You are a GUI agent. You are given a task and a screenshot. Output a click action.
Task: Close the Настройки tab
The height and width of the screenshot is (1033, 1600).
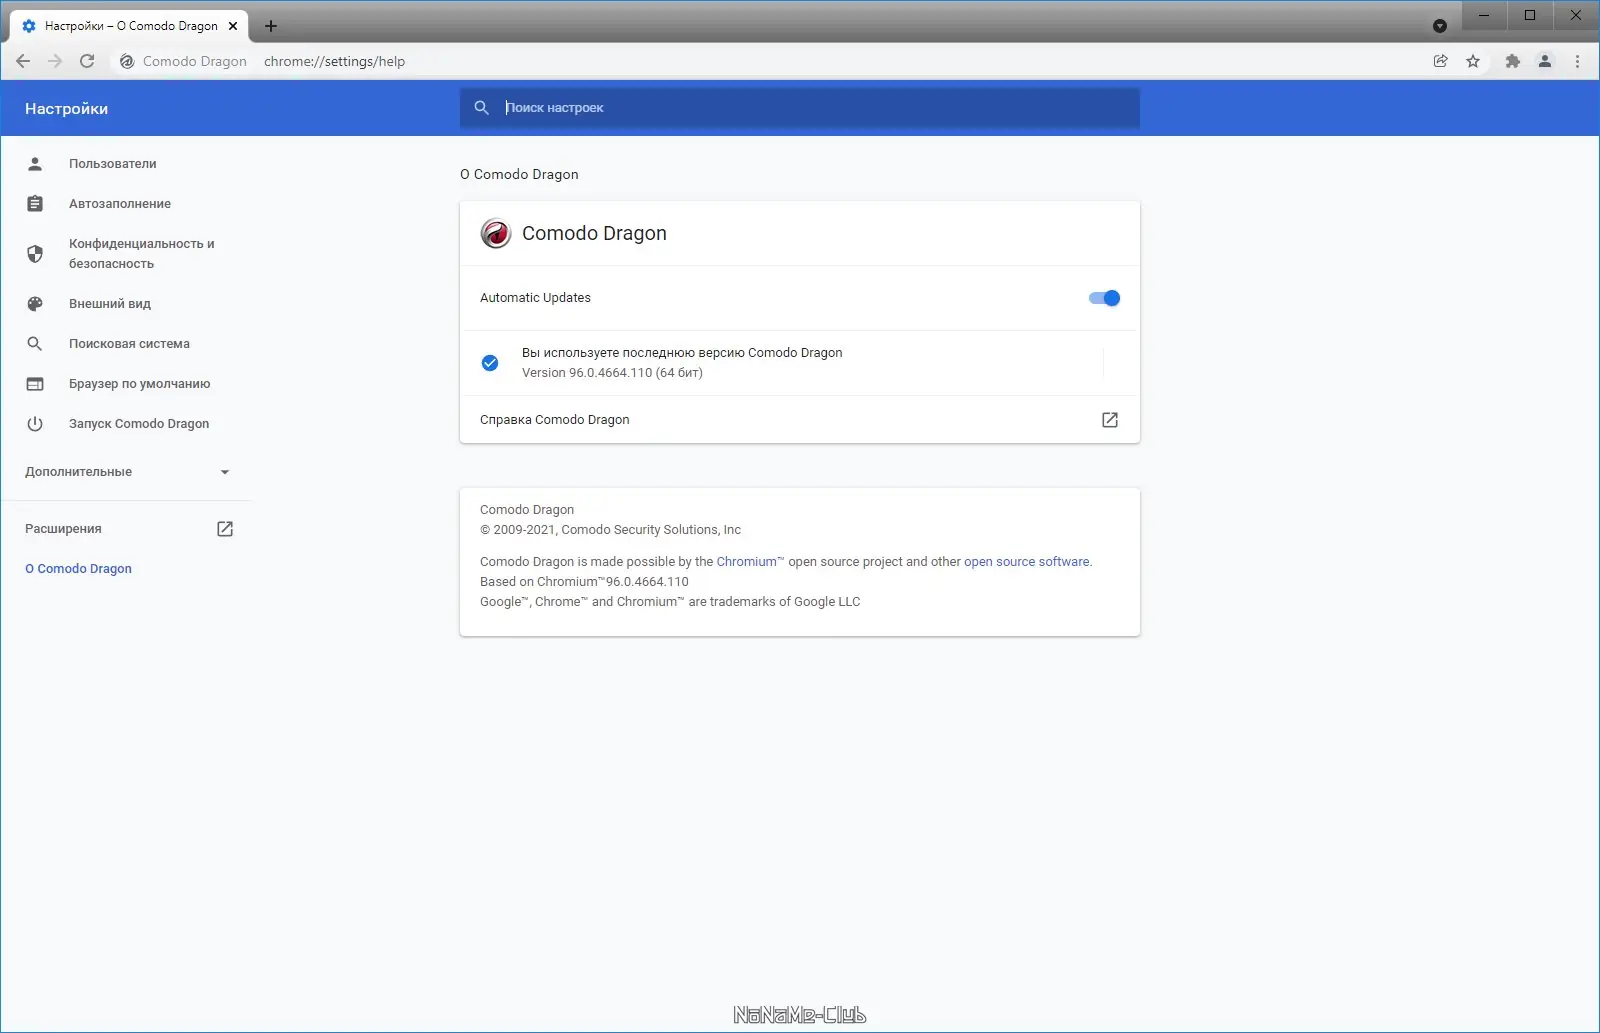233,26
